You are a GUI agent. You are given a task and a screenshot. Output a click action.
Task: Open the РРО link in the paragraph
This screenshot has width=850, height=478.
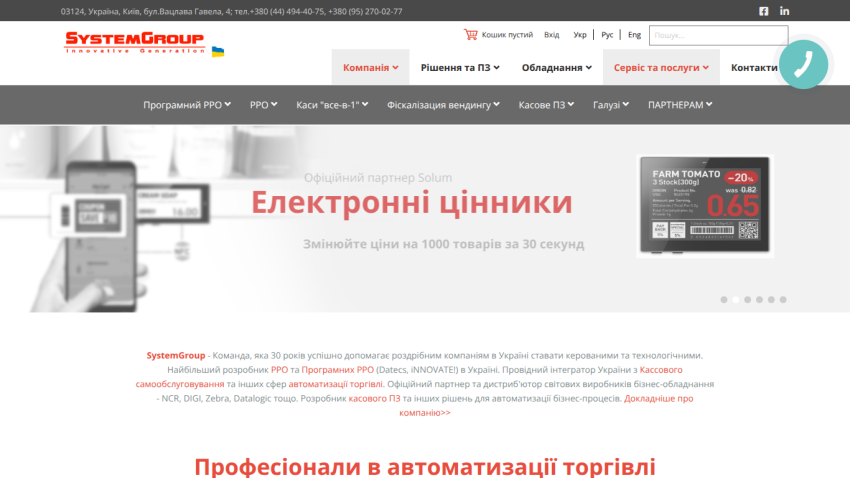pyautogui.click(x=279, y=370)
